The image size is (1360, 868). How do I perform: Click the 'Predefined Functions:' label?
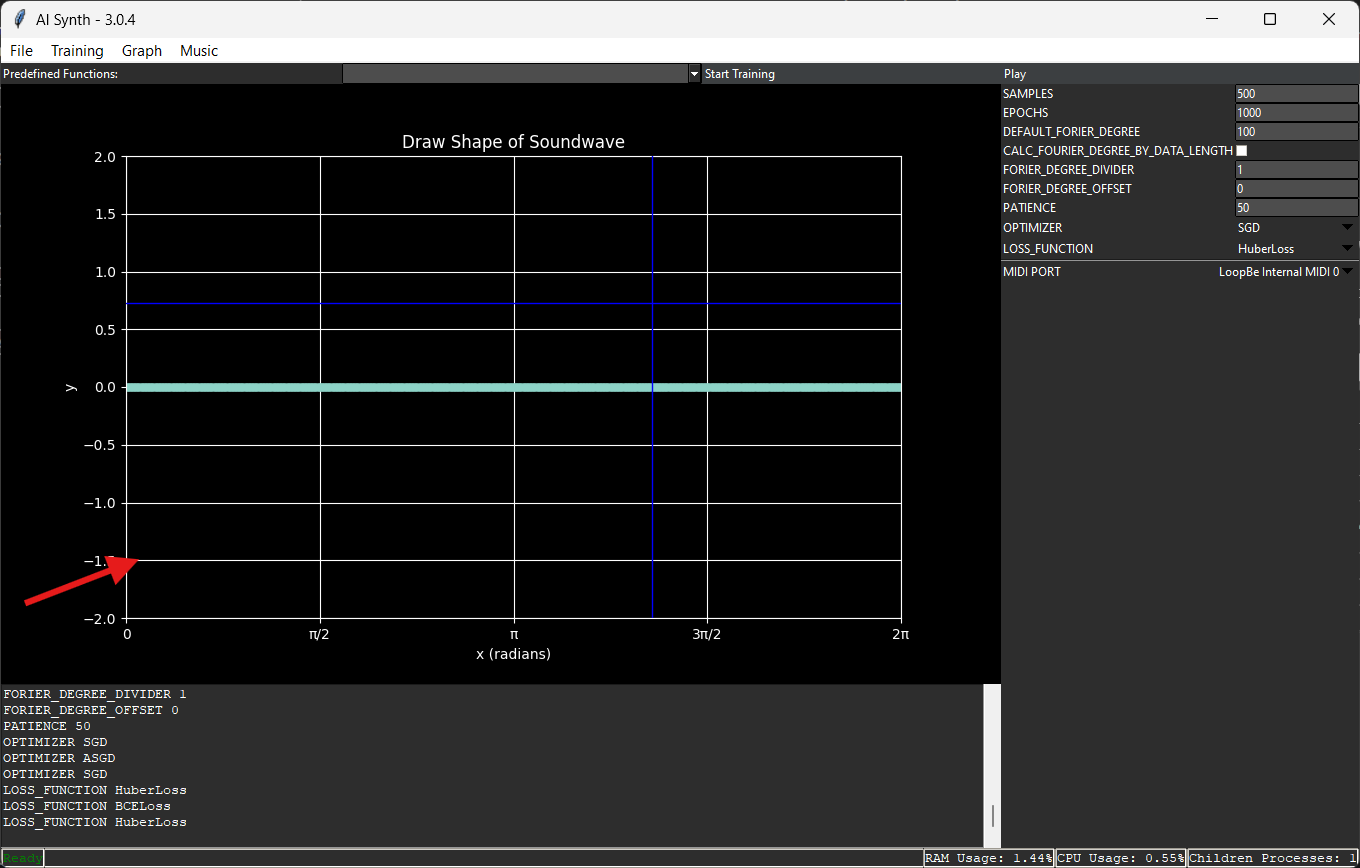pos(61,74)
